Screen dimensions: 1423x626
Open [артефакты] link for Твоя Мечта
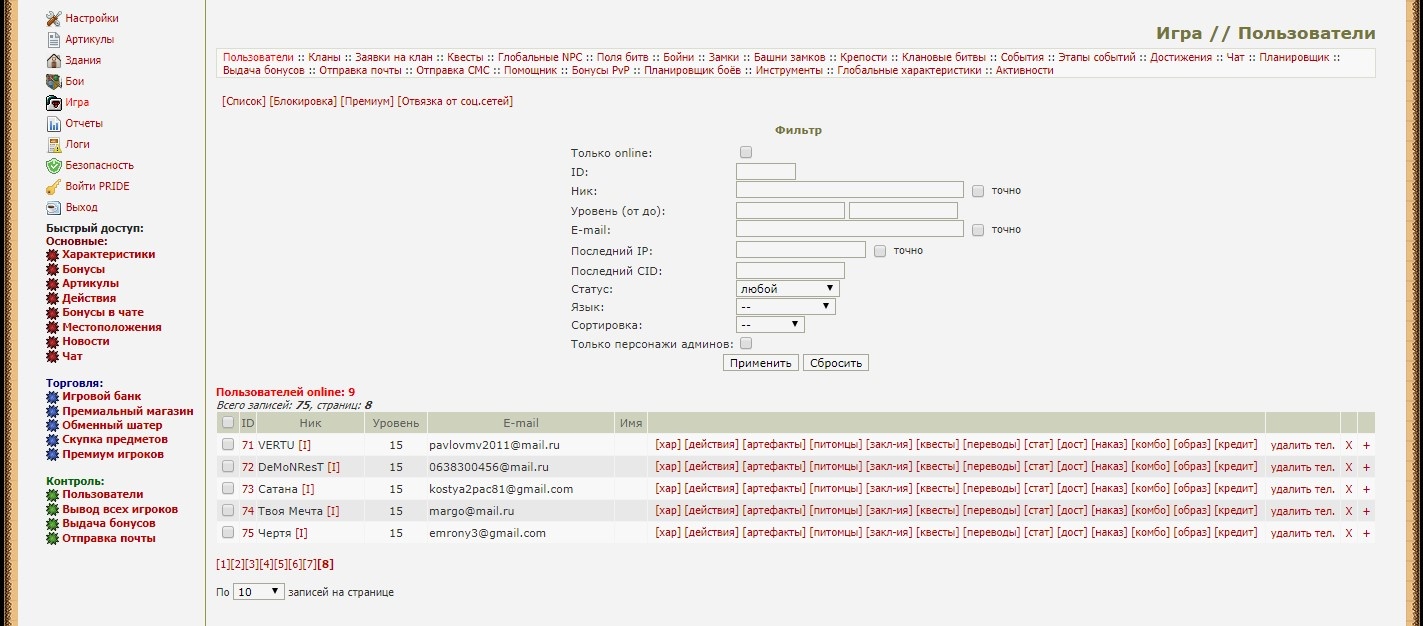tap(774, 511)
